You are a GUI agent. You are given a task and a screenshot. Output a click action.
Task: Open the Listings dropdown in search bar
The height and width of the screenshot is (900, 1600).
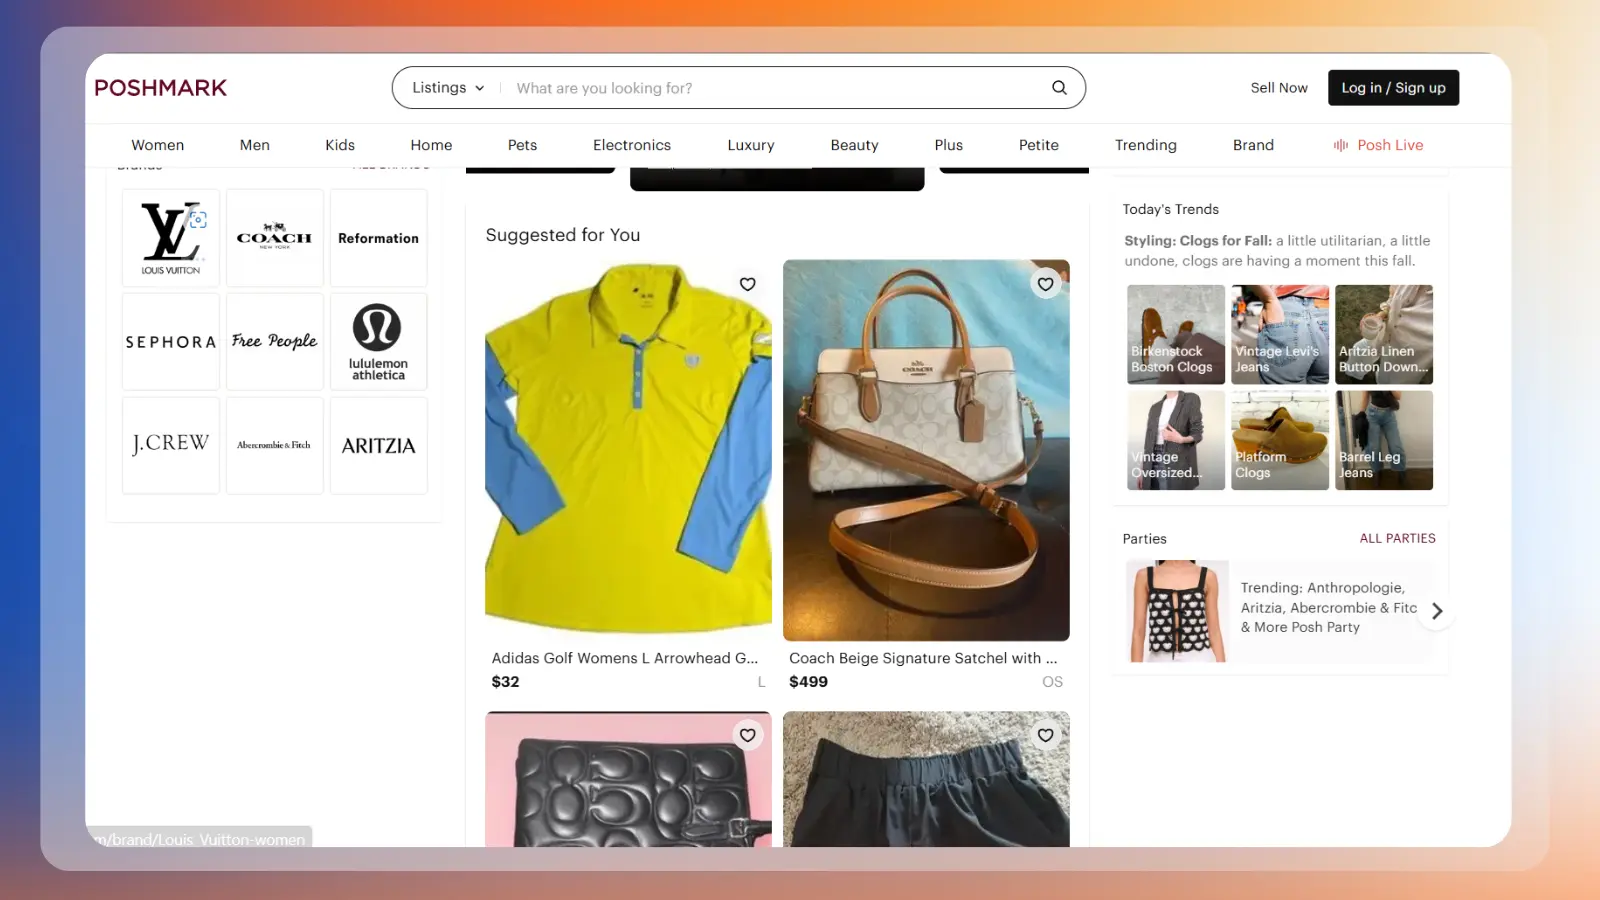448,88
